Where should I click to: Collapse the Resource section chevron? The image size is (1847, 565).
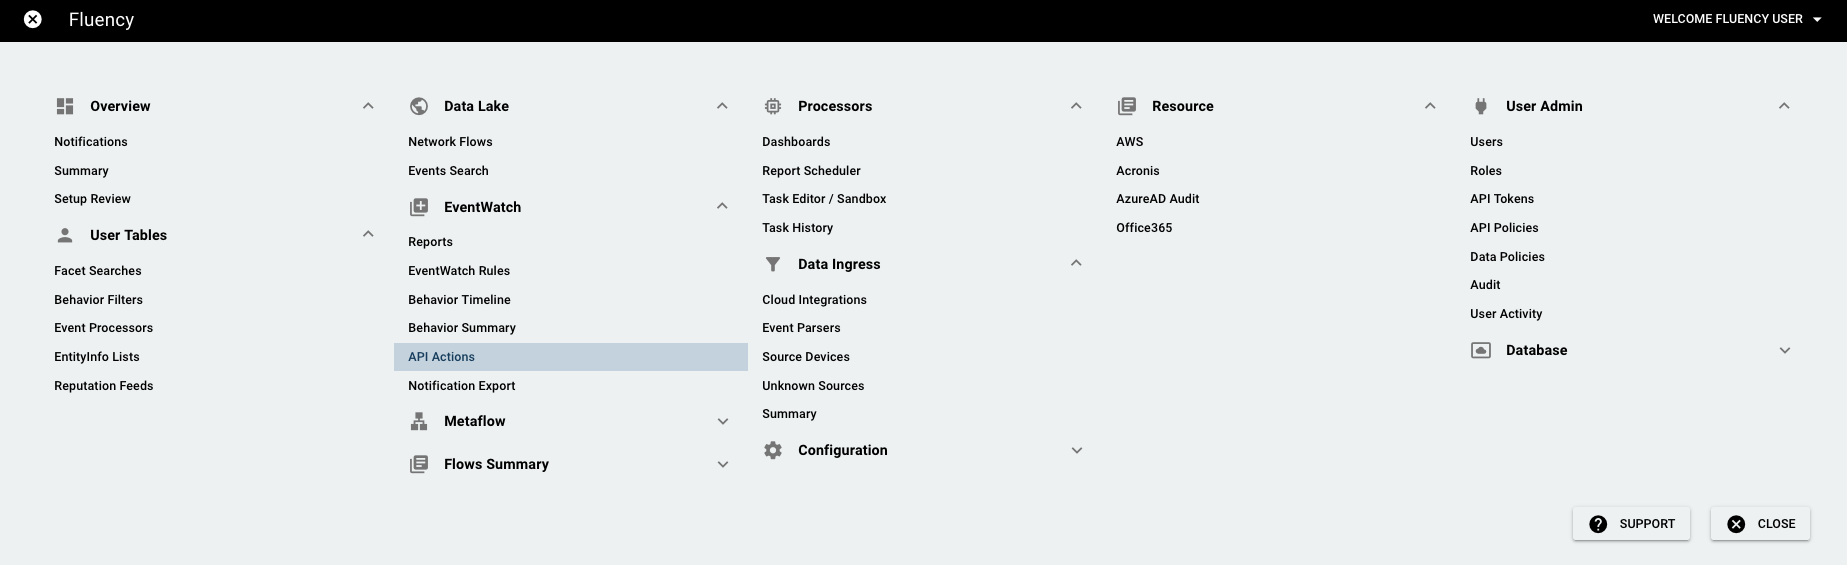pyautogui.click(x=1430, y=106)
